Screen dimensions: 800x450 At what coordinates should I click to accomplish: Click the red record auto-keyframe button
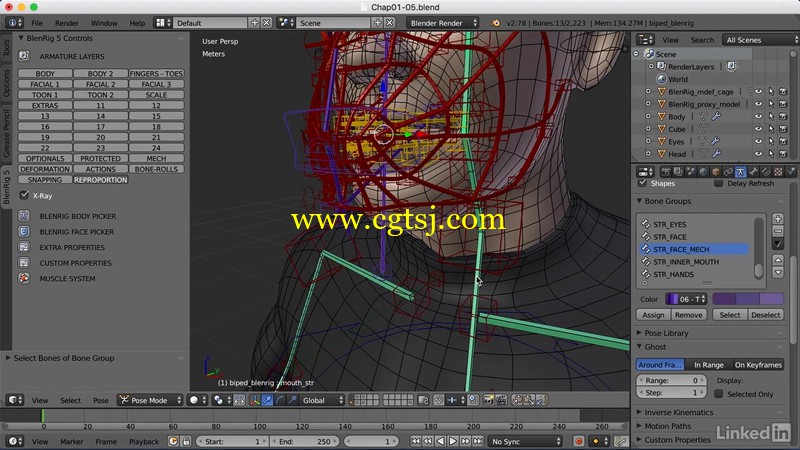[x=579, y=441]
